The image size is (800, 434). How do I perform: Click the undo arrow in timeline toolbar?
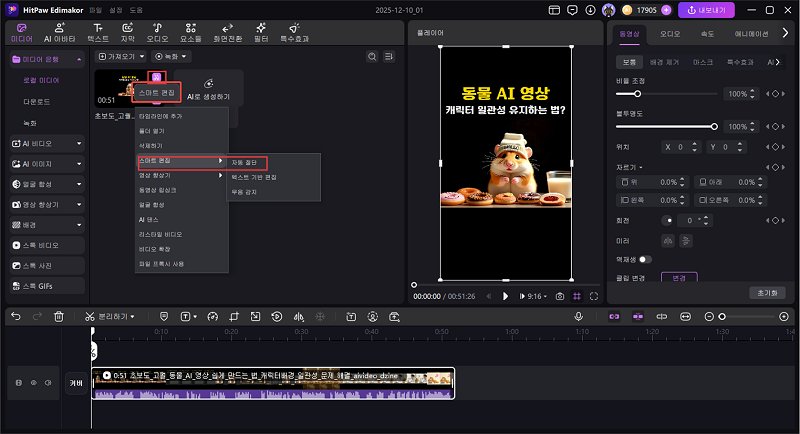(x=16, y=317)
